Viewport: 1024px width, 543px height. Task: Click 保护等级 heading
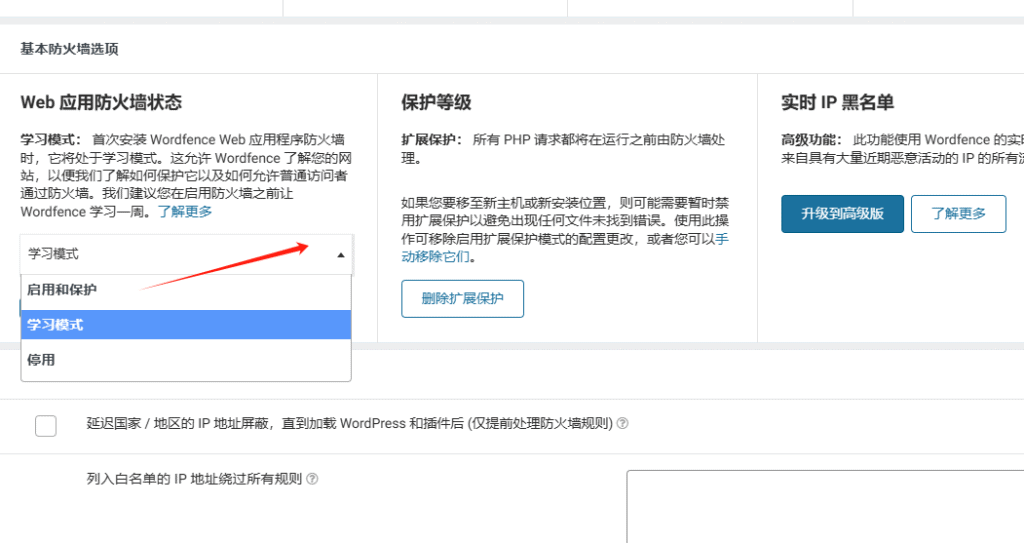click(436, 103)
